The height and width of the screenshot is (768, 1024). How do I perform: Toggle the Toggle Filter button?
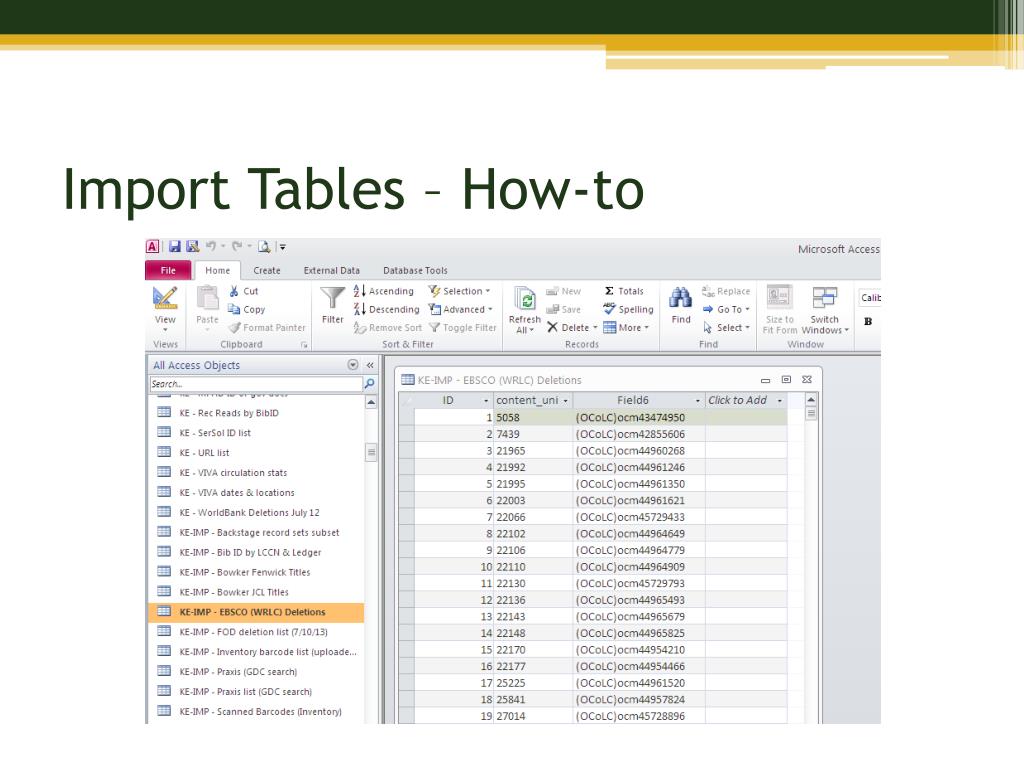click(462, 328)
